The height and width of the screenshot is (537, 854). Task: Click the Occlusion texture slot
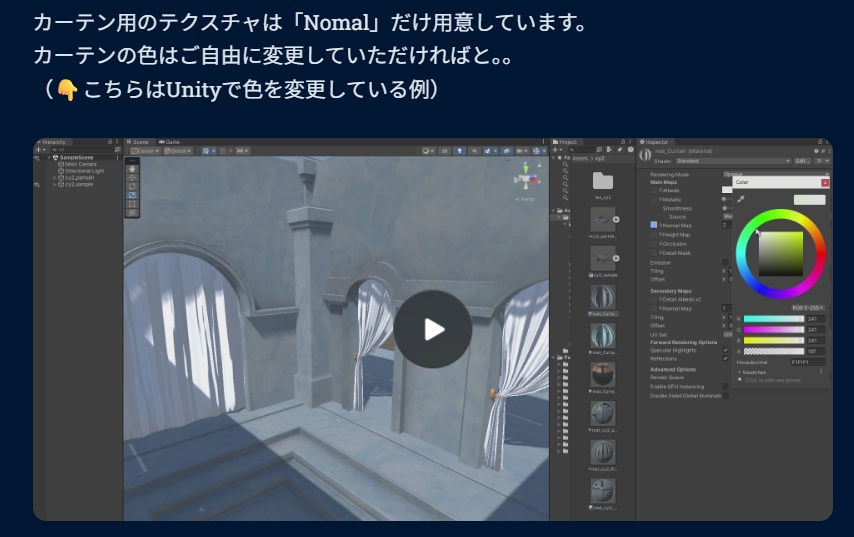(x=654, y=244)
